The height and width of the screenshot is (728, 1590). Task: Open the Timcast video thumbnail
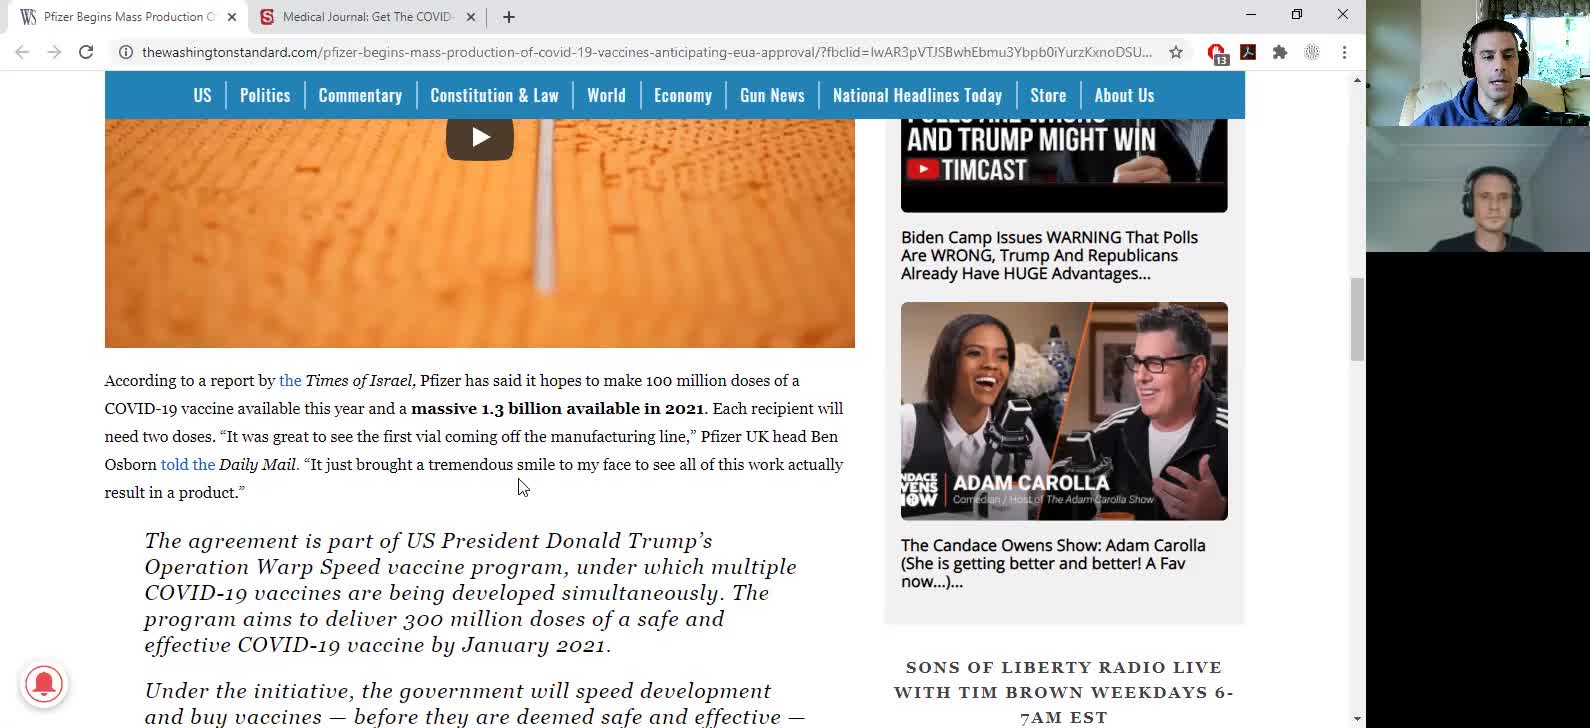click(1064, 165)
